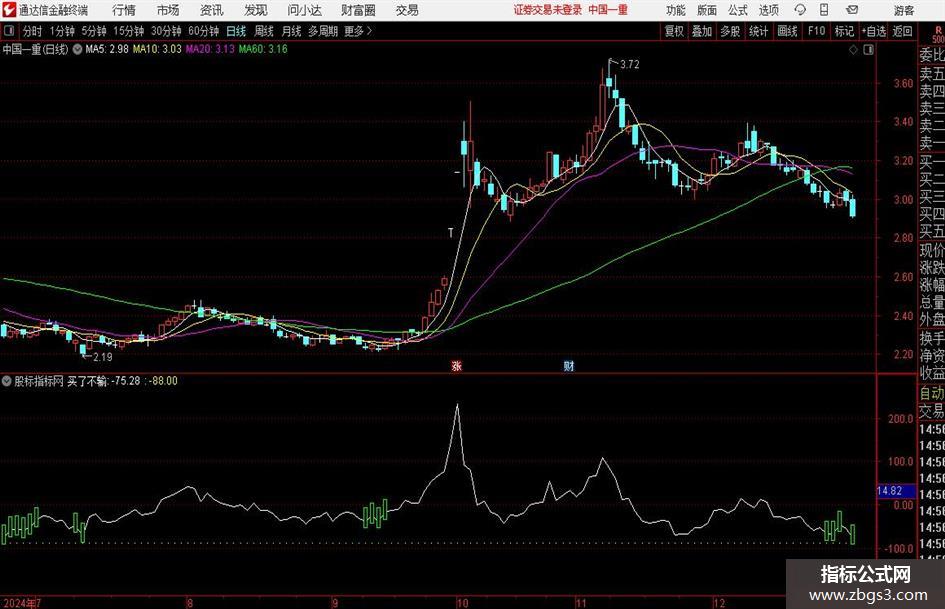Click the 标记 mark button

844,31
